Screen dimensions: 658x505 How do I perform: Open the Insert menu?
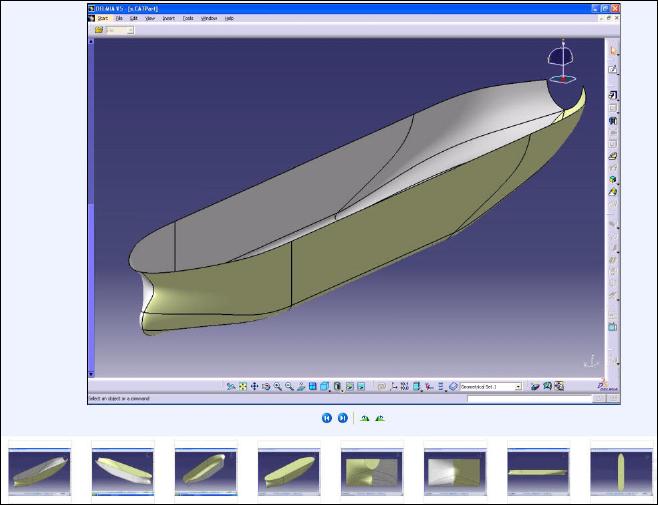[167, 18]
